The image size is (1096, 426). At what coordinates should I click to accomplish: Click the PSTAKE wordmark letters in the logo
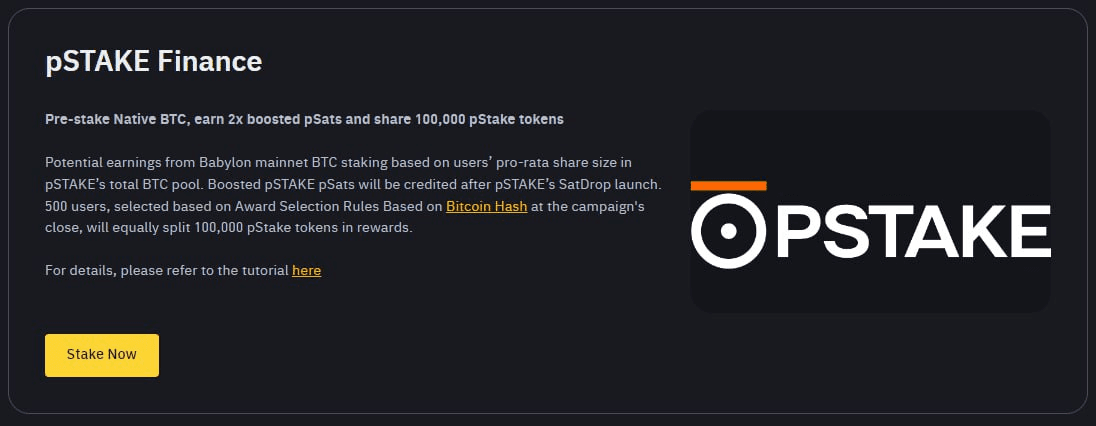pos(913,231)
